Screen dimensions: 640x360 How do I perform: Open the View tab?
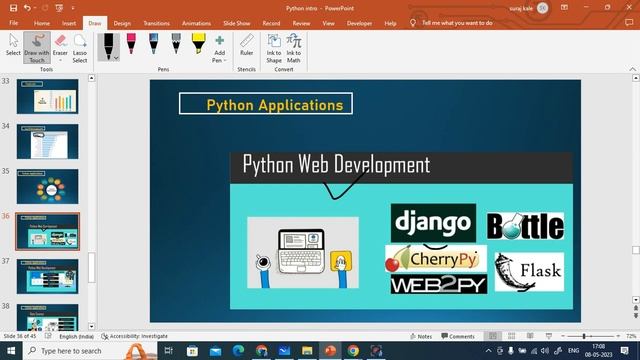pos(329,23)
